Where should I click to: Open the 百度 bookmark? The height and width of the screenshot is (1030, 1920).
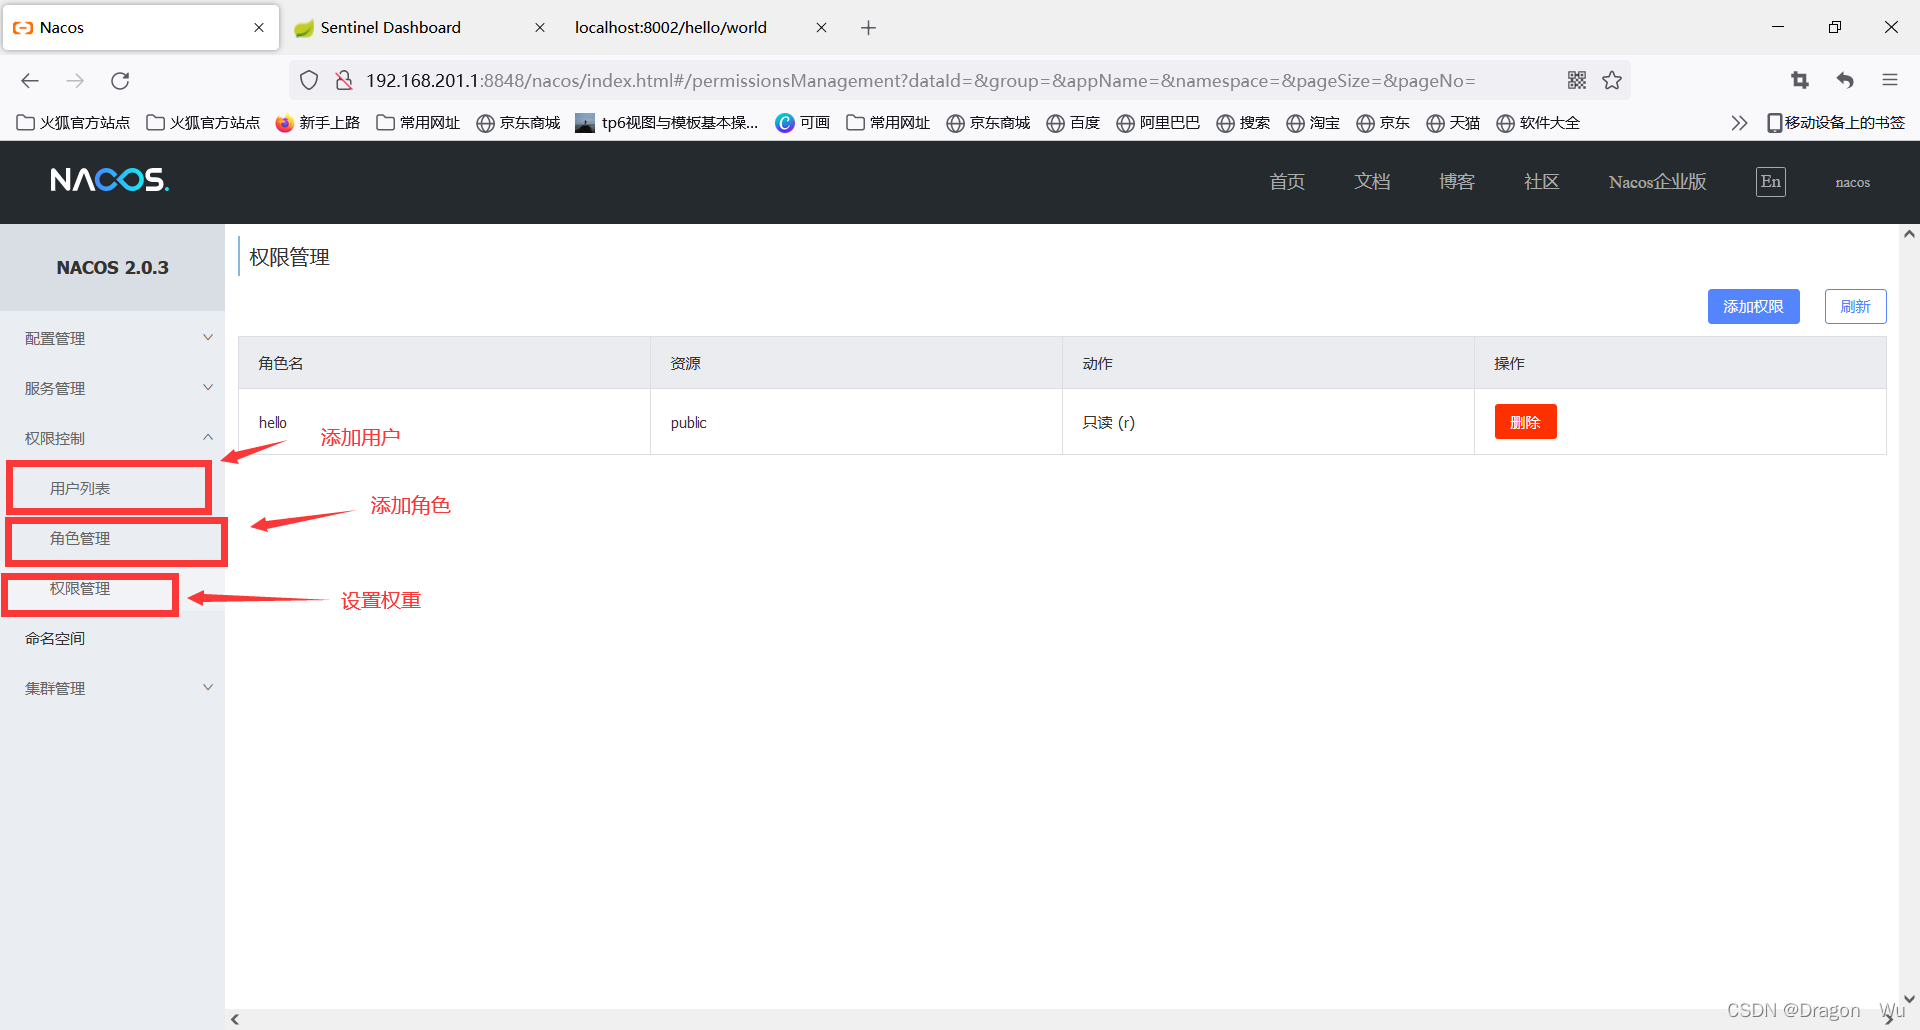coord(1073,123)
